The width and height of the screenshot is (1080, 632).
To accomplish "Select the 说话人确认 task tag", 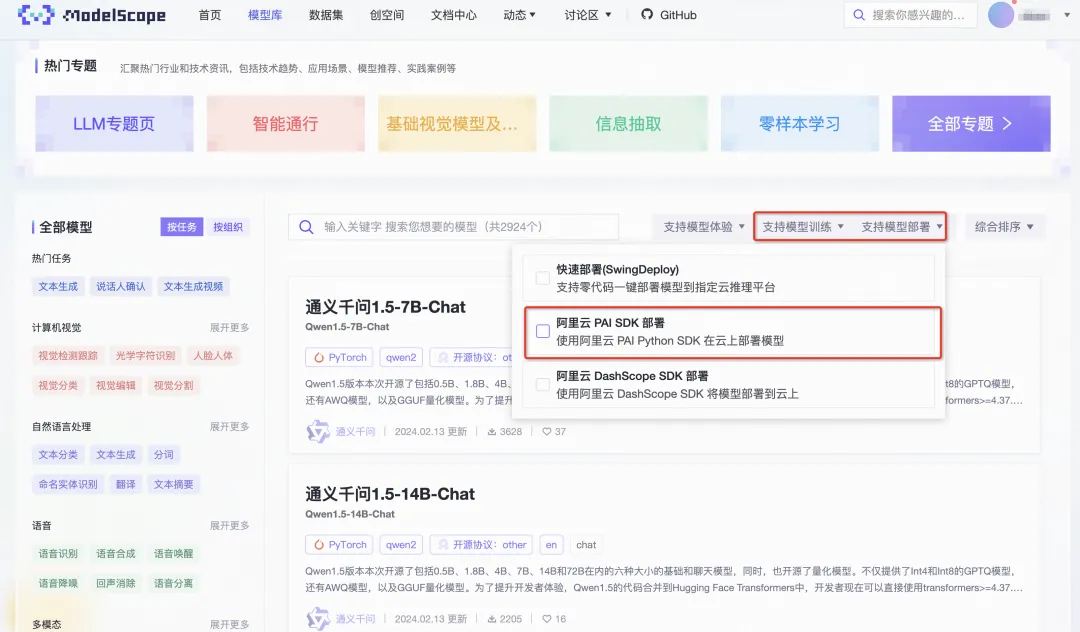I will pos(121,286).
